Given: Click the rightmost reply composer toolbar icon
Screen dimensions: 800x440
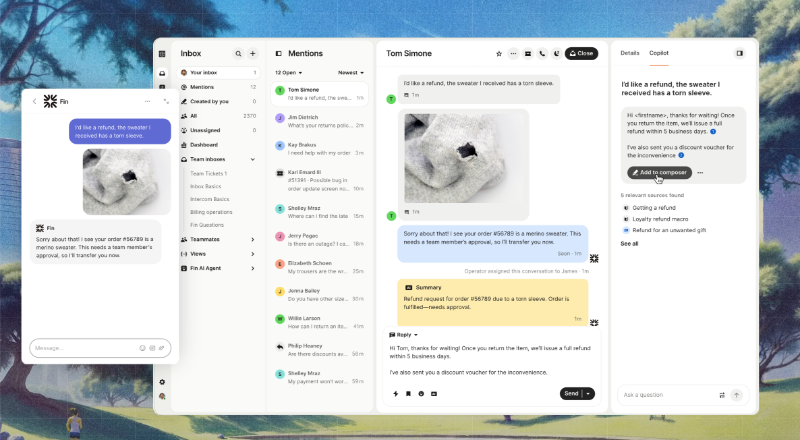Looking at the screenshot, I should pos(434,394).
